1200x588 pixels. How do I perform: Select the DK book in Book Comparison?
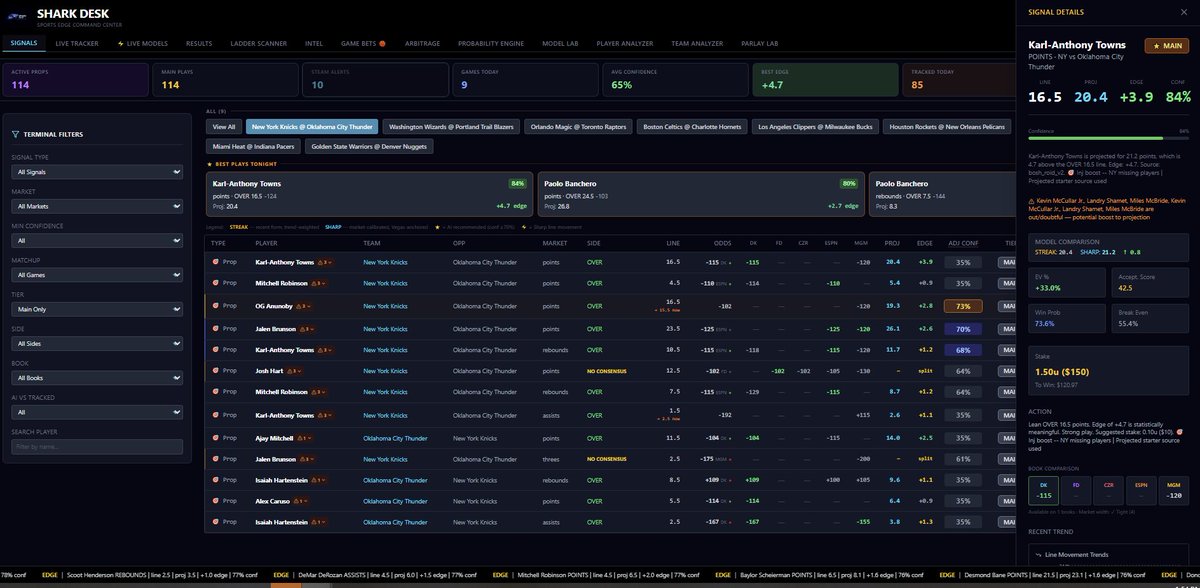(1042, 489)
